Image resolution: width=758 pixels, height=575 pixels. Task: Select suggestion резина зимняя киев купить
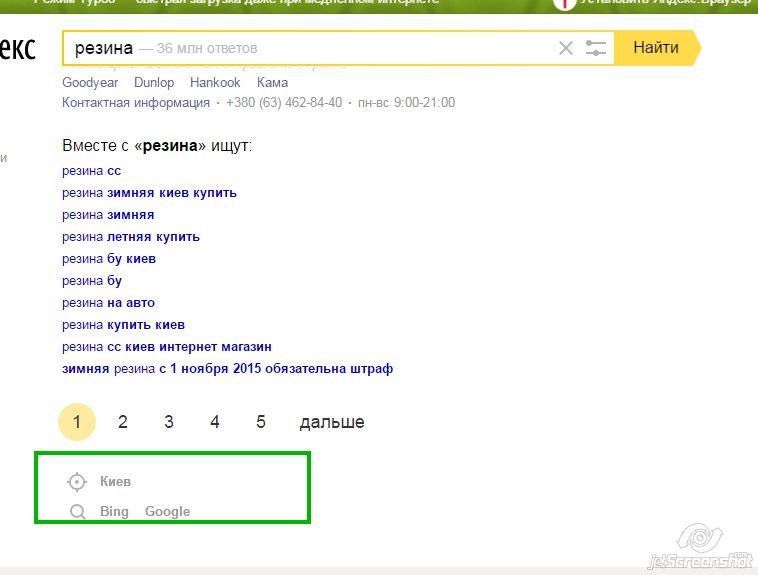pos(149,193)
